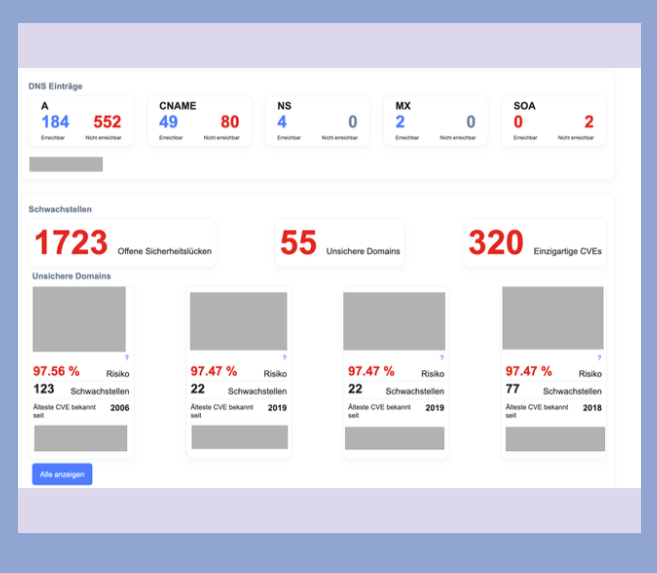Image resolution: width=657 pixels, height=573 pixels.
Task: Click the Alle anzeigen button
Action: coord(62,474)
